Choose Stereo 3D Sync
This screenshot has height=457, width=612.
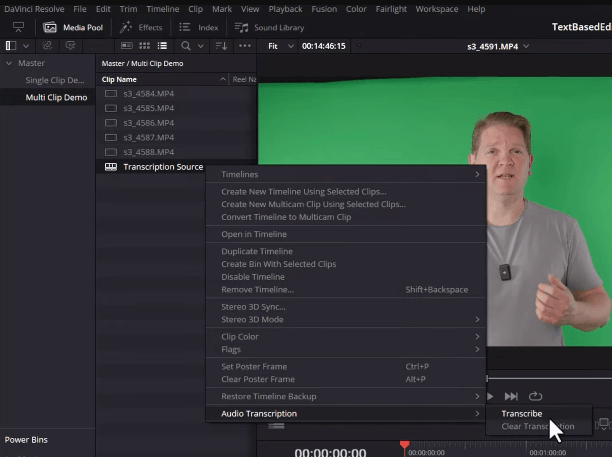pyautogui.click(x=346, y=307)
